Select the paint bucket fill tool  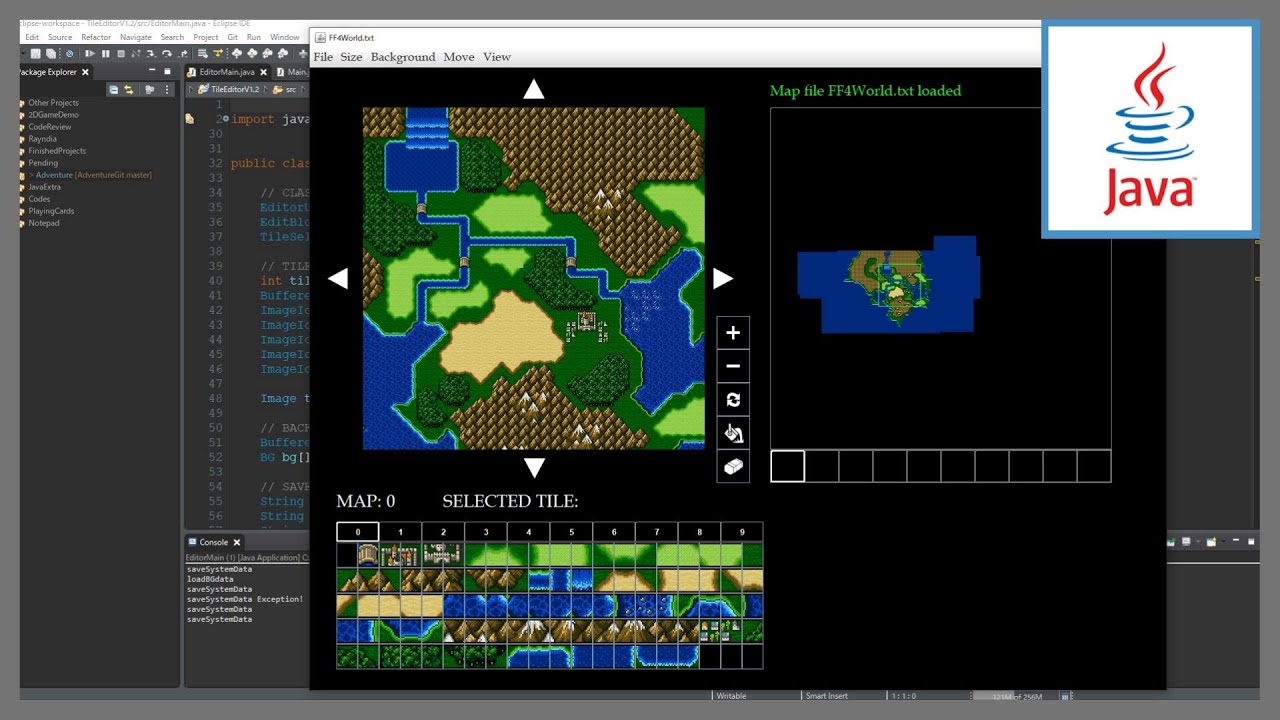point(733,433)
